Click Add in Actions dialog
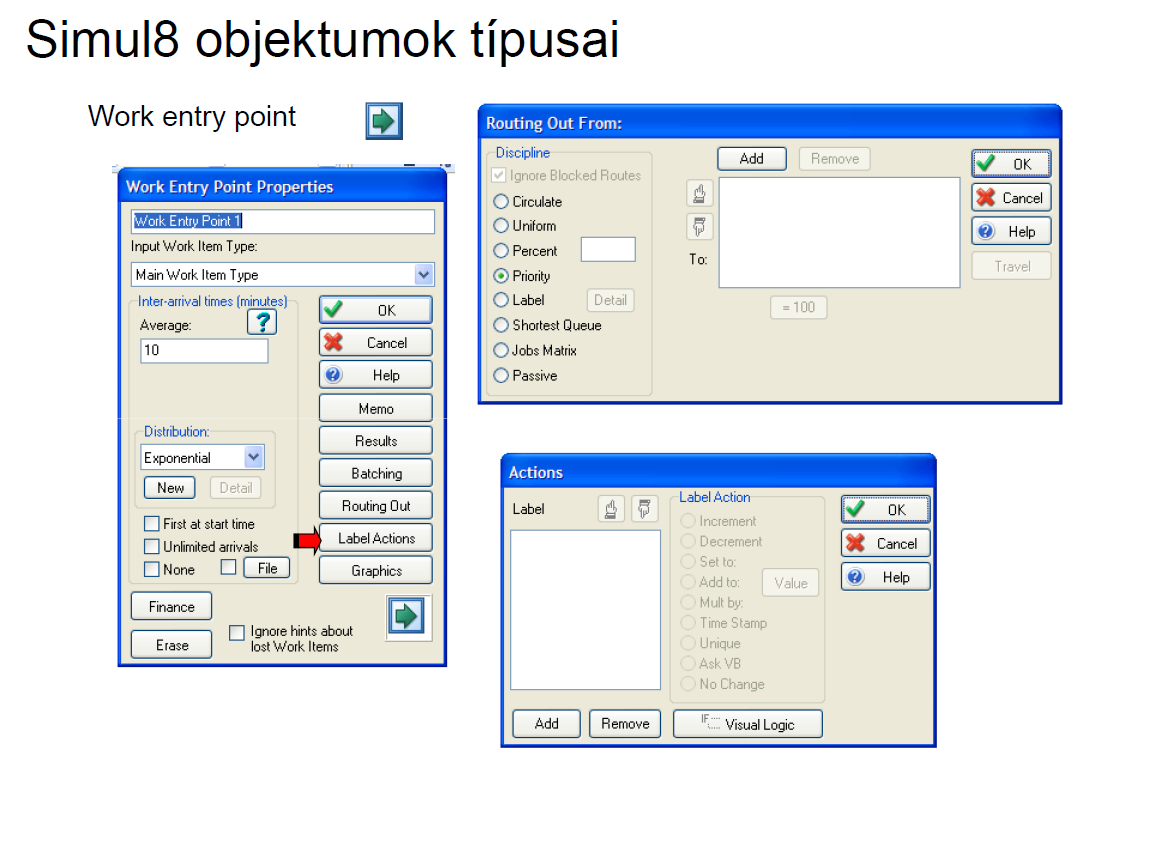This screenshot has width=1161, height=843. (x=546, y=724)
